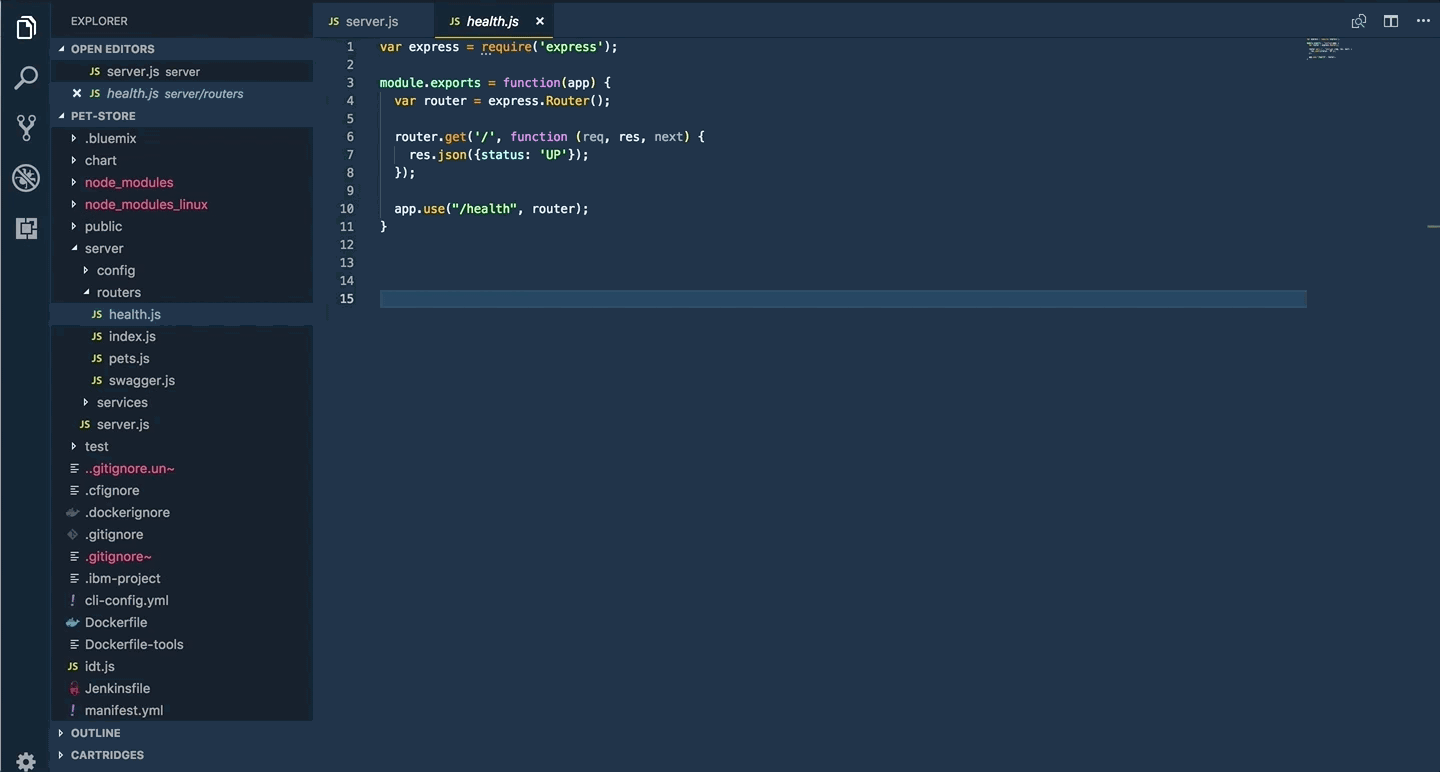
Task: Close the health.js tab
Action: [x=539, y=20]
